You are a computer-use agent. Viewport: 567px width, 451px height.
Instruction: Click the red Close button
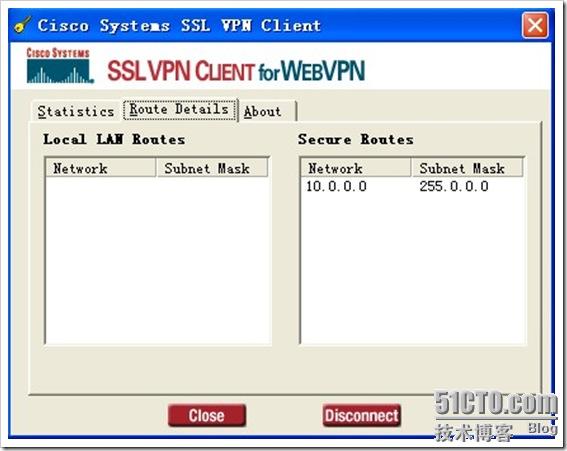coord(207,416)
